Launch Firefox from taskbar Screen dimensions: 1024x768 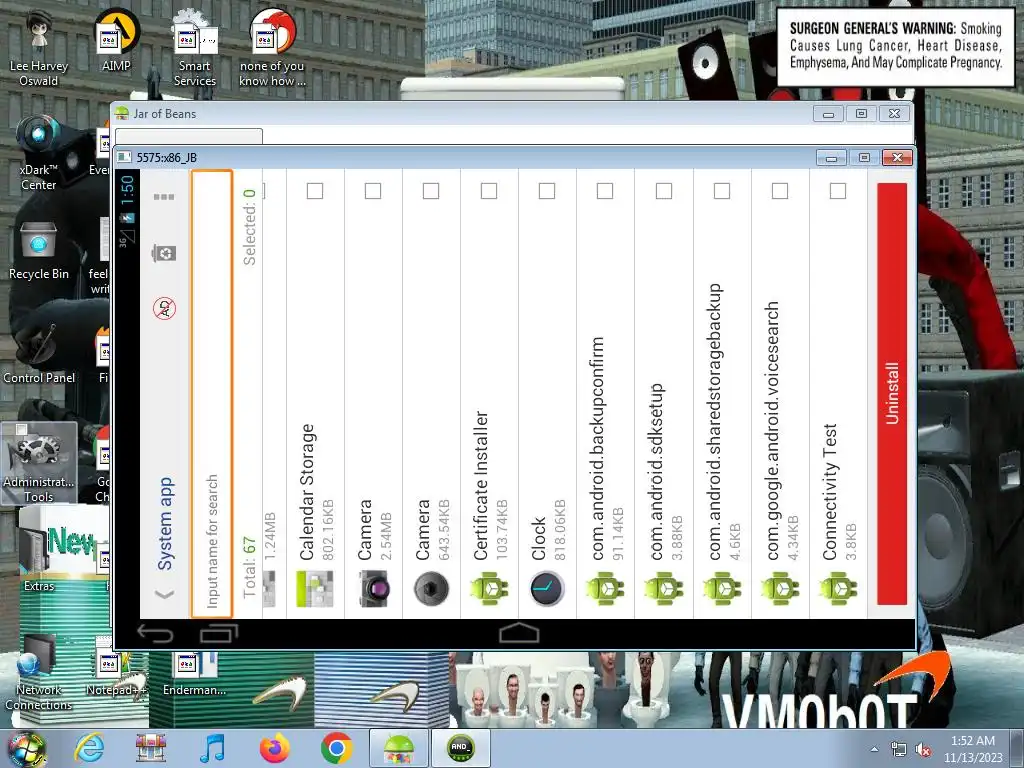275,748
